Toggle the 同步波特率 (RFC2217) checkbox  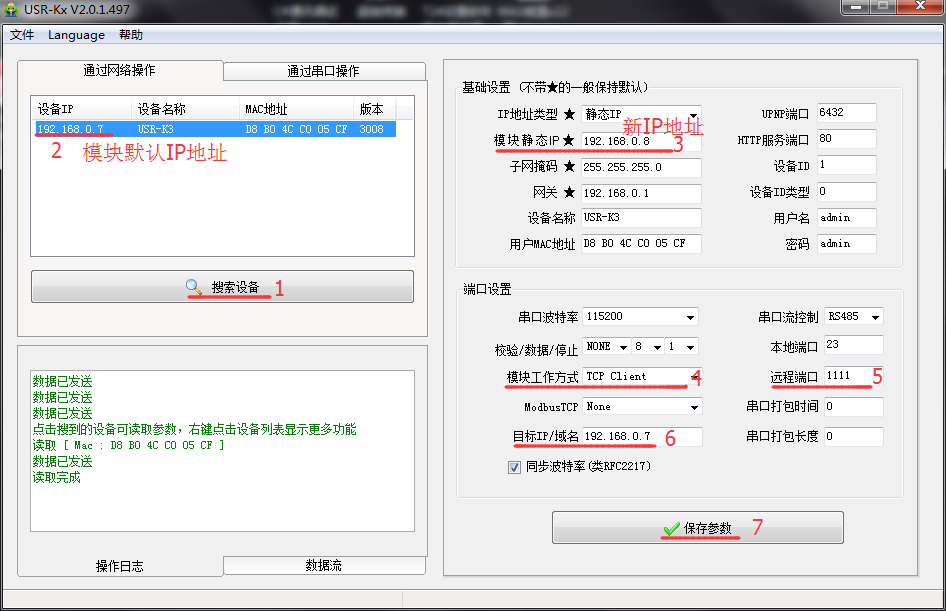click(x=514, y=466)
